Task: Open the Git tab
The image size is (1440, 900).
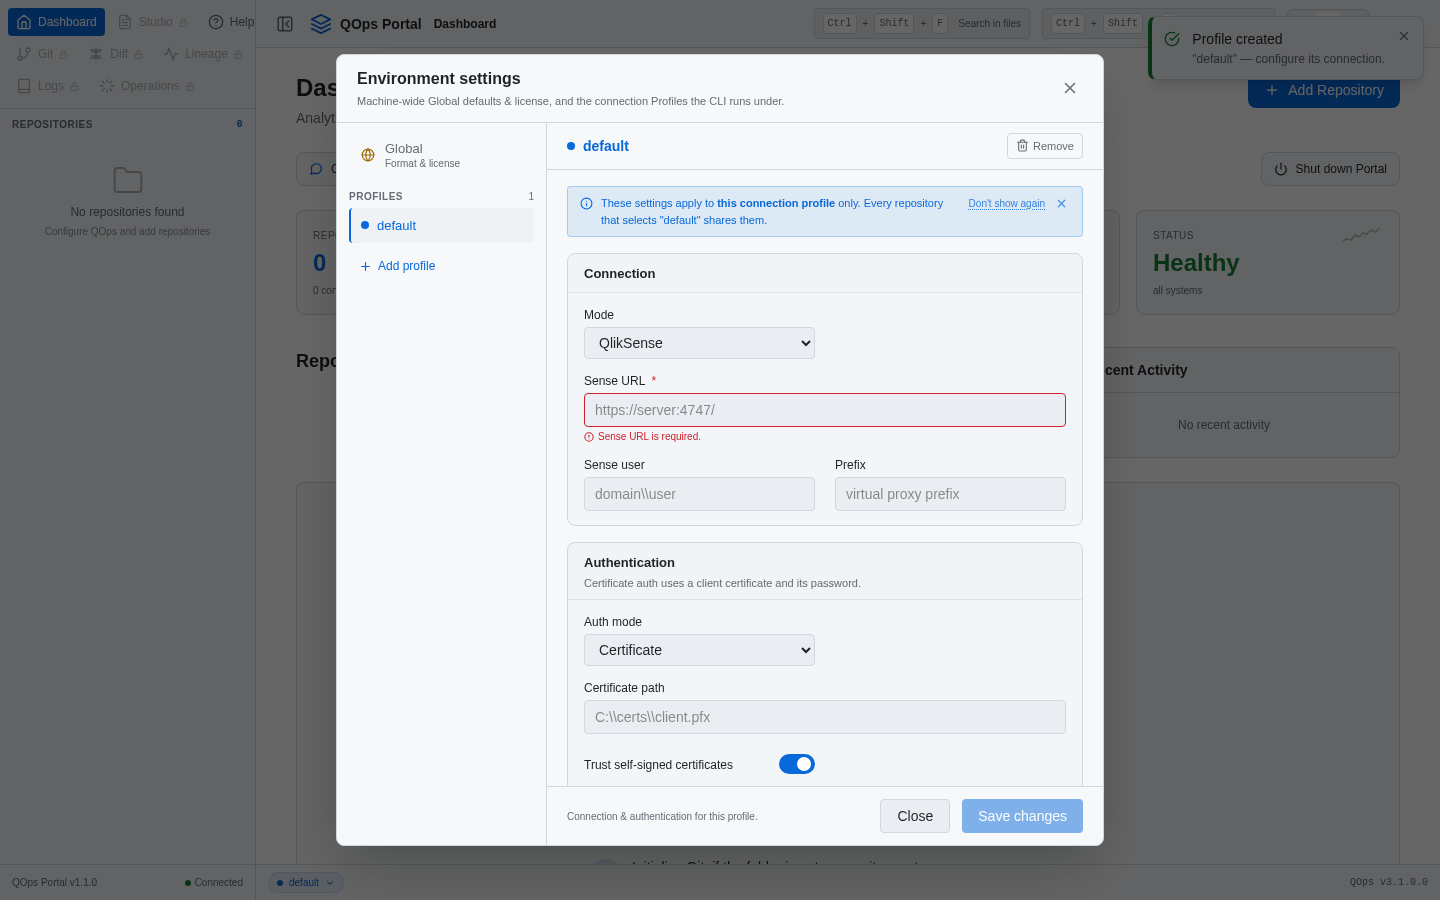Action: [x=43, y=54]
